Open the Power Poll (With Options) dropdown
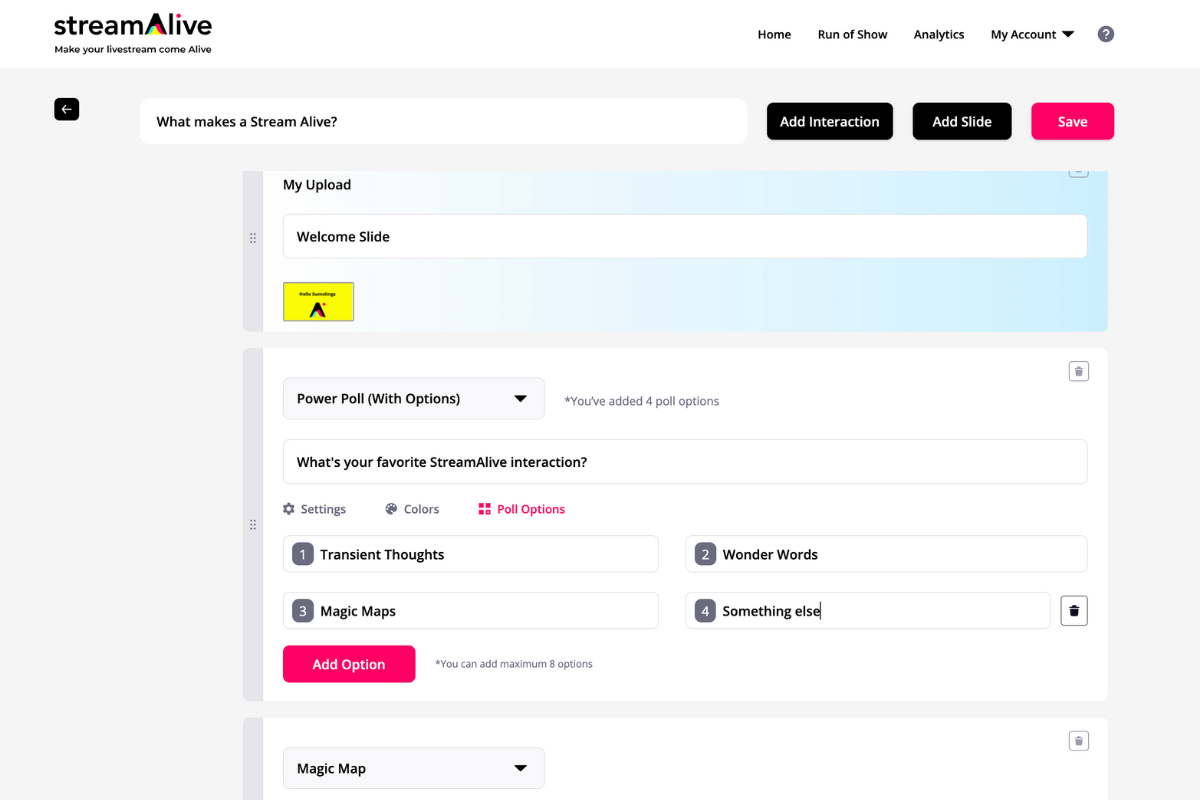Image resolution: width=1200 pixels, height=800 pixels. coord(414,398)
